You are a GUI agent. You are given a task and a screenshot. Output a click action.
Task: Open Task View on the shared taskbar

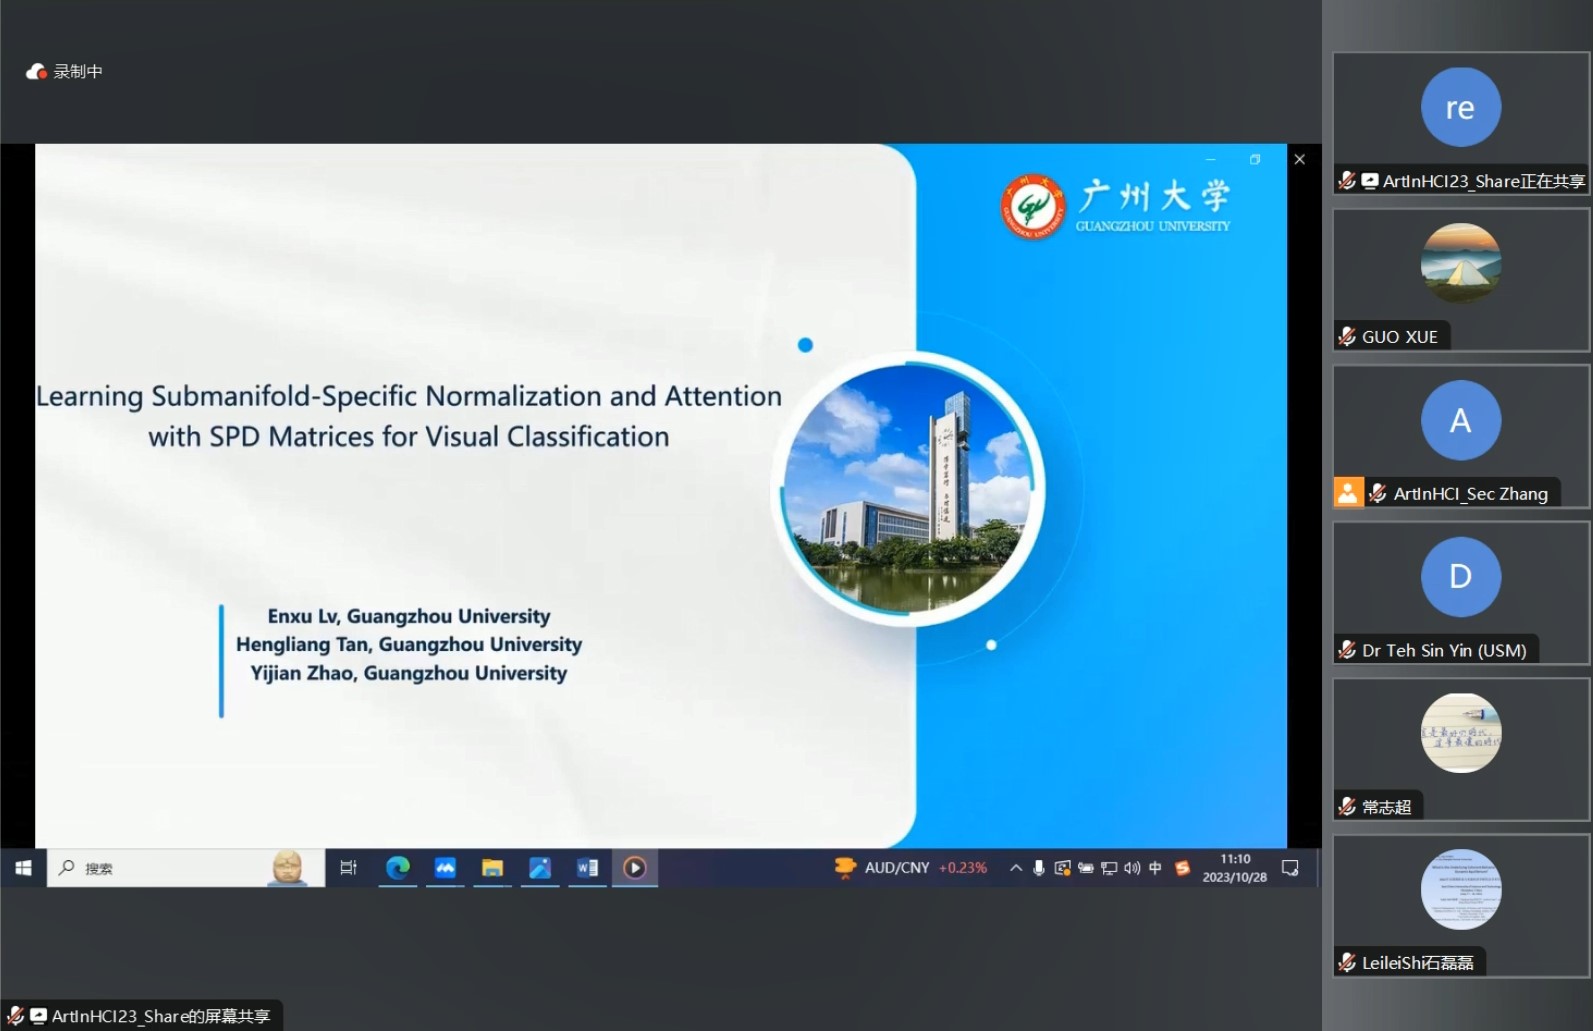[x=348, y=868]
